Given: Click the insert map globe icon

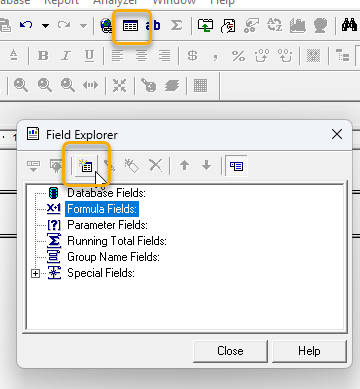Looking at the screenshot, I should (x=320, y=26).
